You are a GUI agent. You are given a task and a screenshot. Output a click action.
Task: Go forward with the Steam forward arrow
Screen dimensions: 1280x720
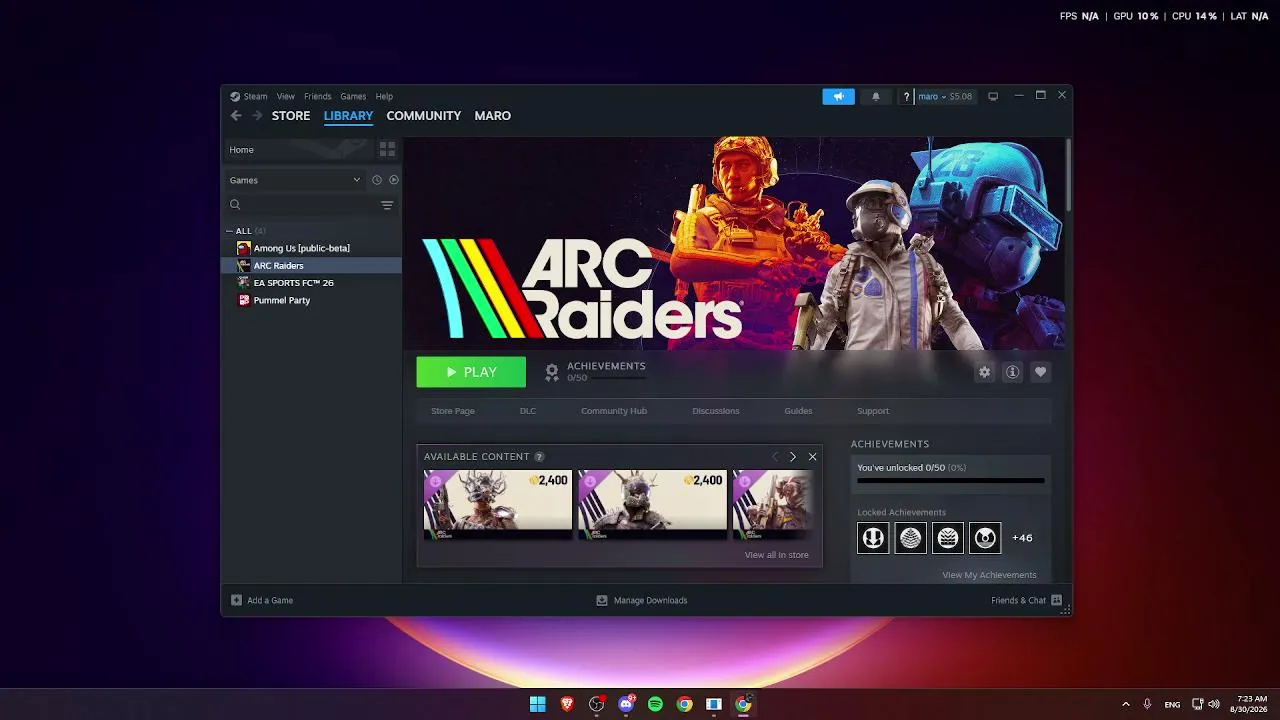click(257, 116)
